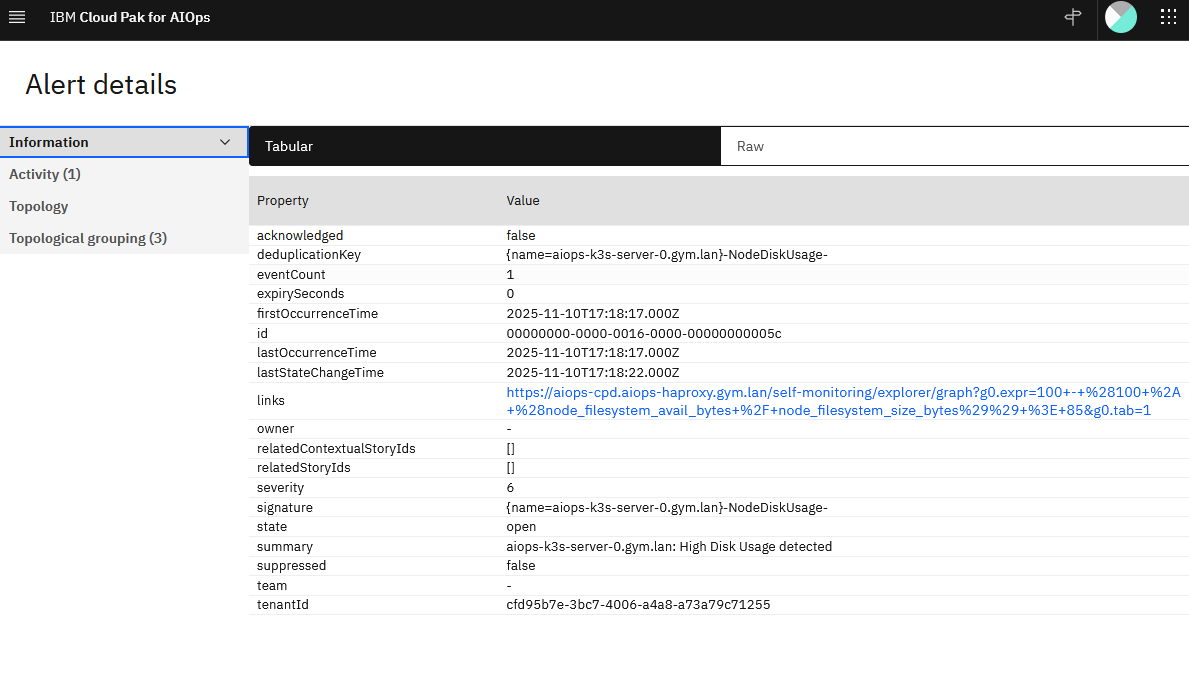Open the Activity (1) section
This screenshot has width=1189, height=687.
pos(45,174)
